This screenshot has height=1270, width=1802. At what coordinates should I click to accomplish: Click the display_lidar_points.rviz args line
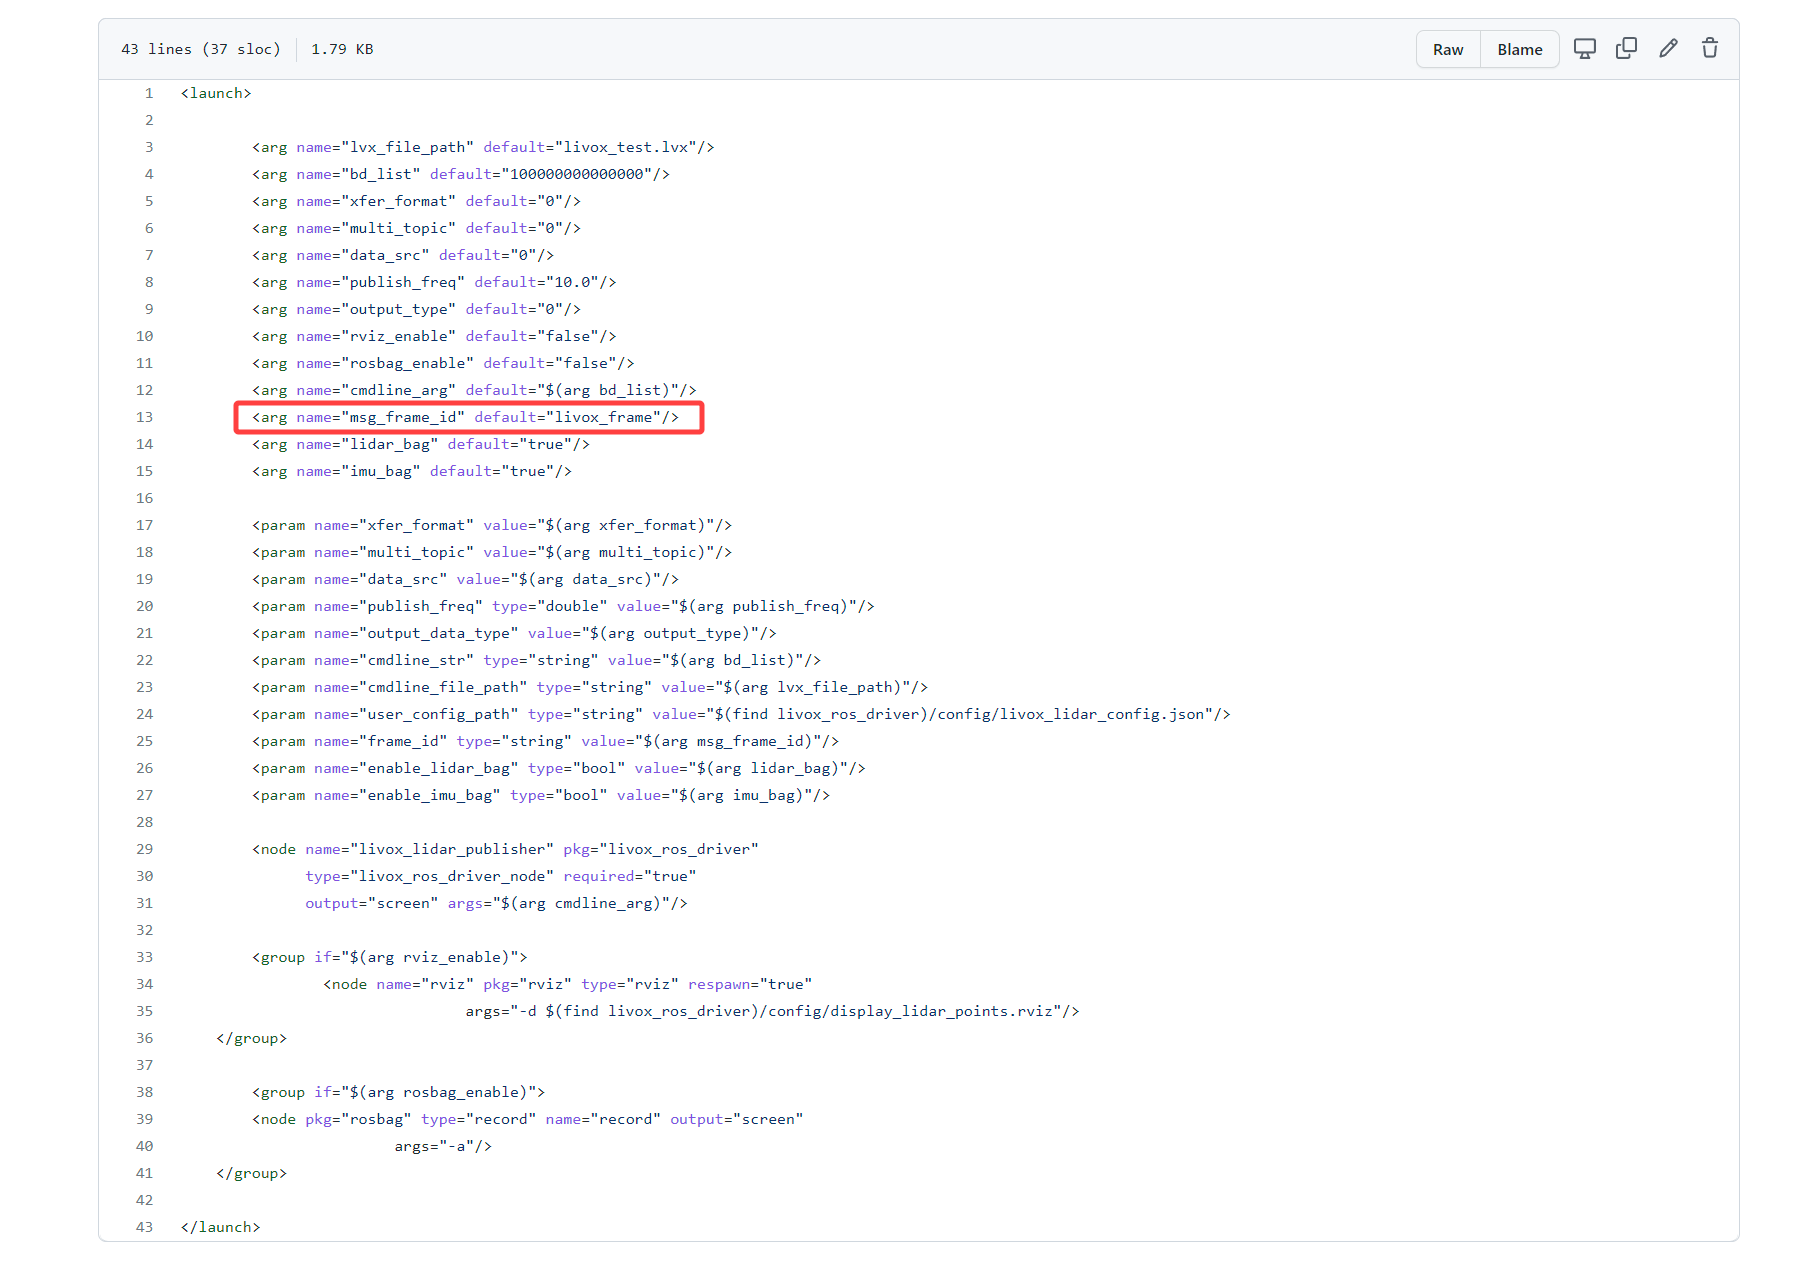coord(772,1011)
